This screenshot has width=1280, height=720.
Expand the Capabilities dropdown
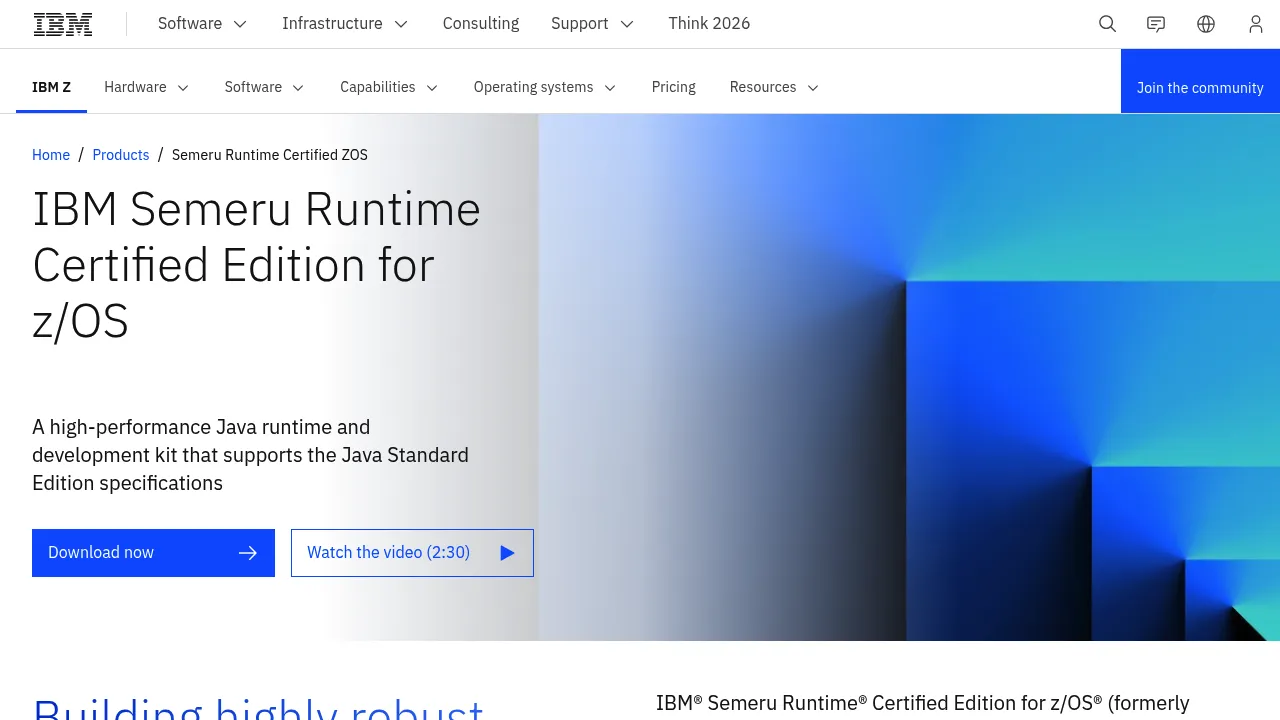[x=389, y=87]
